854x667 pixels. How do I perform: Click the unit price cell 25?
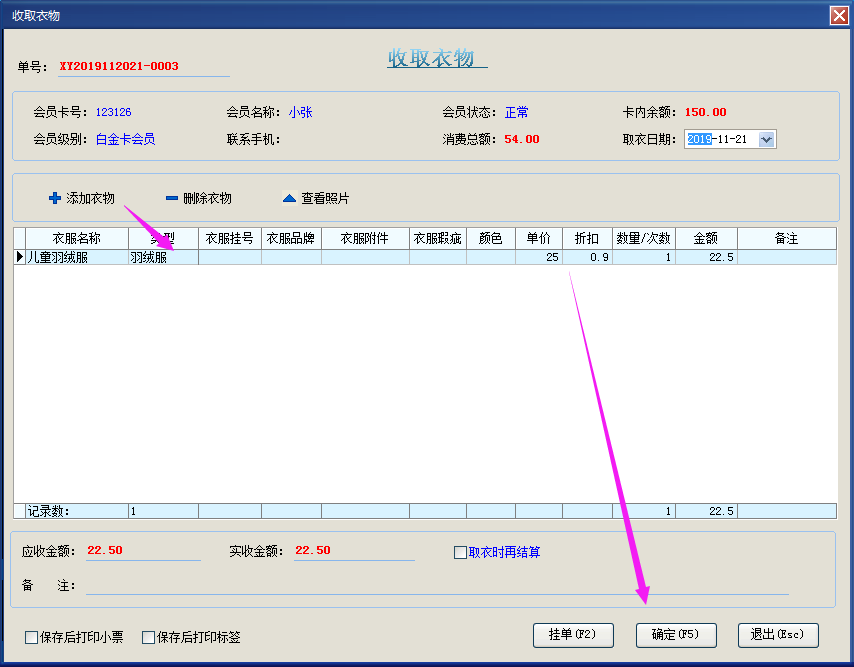[x=539, y=257]
